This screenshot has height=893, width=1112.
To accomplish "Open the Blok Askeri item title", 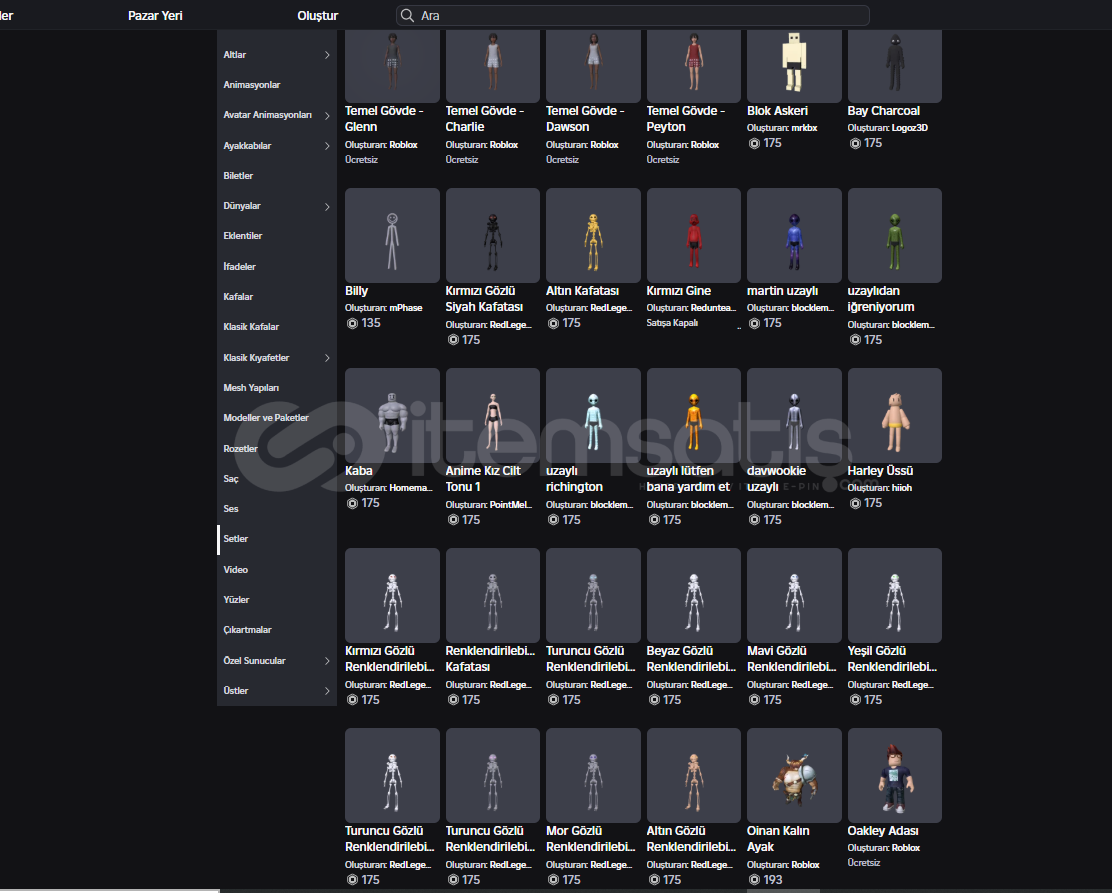I will click(777, 111).
